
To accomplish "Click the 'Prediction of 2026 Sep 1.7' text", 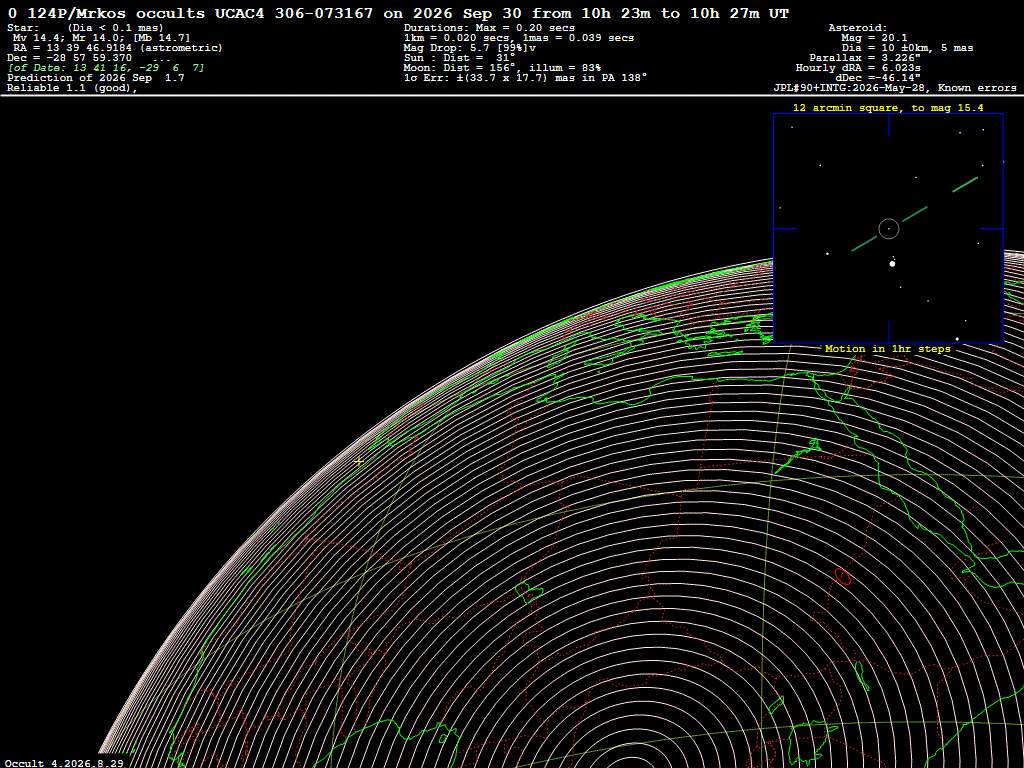I will 96,78.
